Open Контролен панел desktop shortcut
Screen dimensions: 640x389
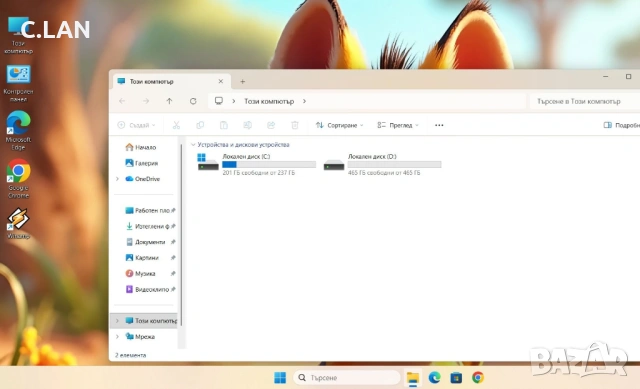pyautogui.click(x=18, y=83)
